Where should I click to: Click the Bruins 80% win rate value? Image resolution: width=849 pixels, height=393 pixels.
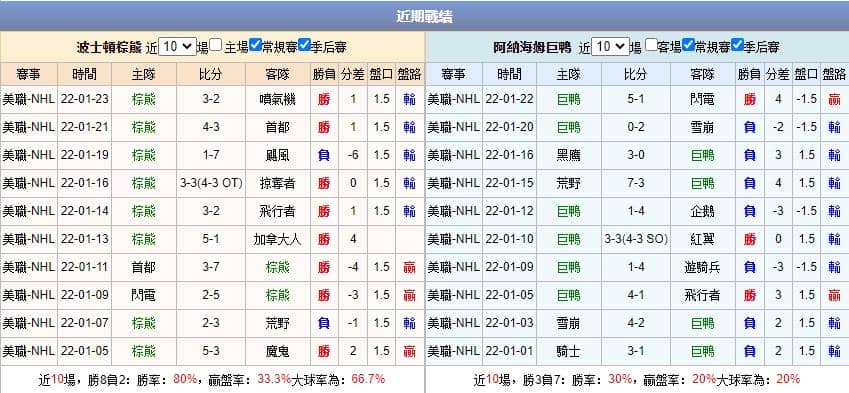(185, 379)
